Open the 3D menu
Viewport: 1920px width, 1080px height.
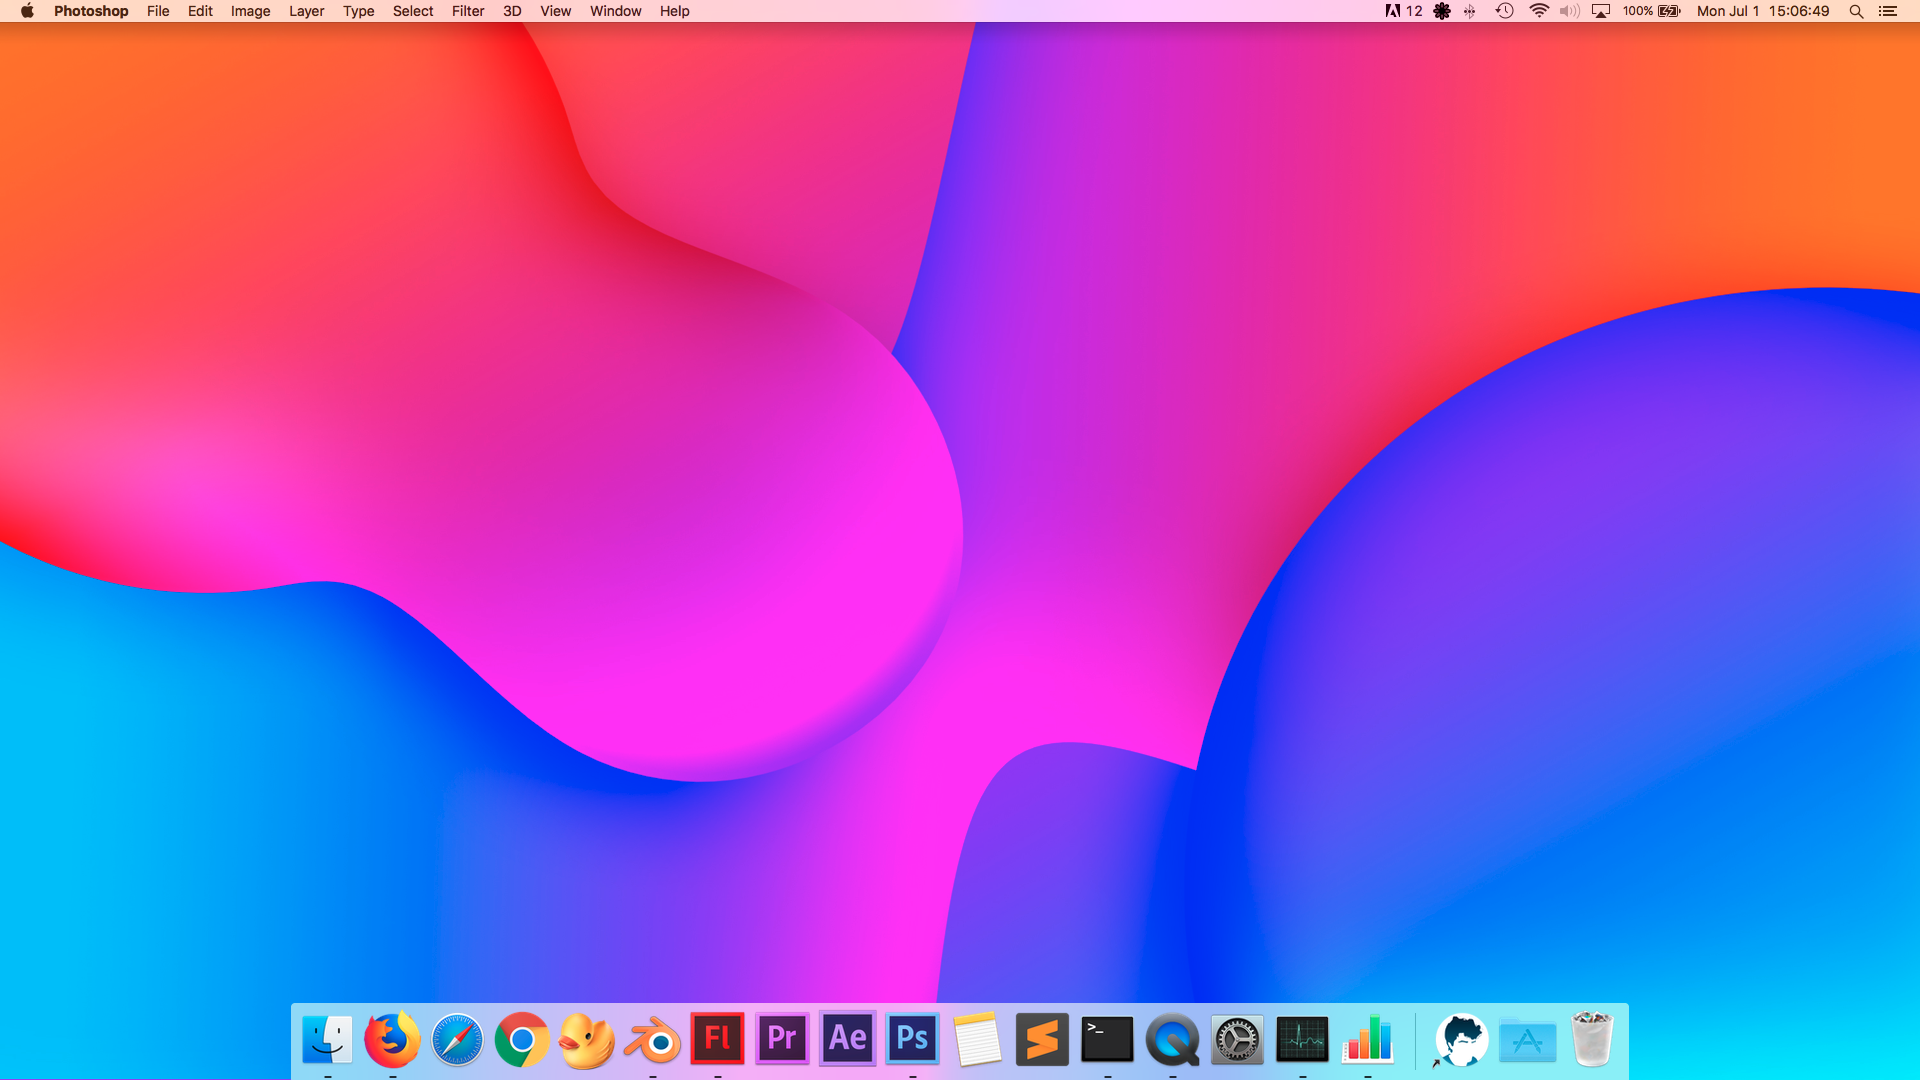pyautogui.click(x=512, y=11)
